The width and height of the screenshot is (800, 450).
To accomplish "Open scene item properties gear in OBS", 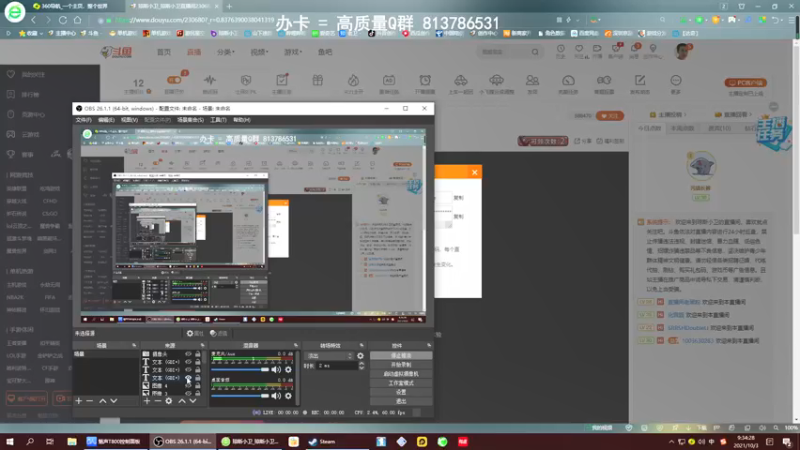I will pyautogui.click(x=194, y=333).
